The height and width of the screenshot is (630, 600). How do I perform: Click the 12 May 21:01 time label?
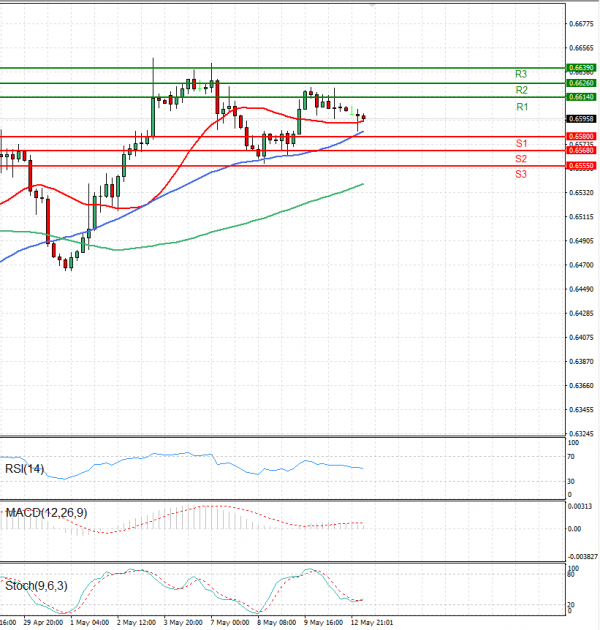tap(372, 623)
